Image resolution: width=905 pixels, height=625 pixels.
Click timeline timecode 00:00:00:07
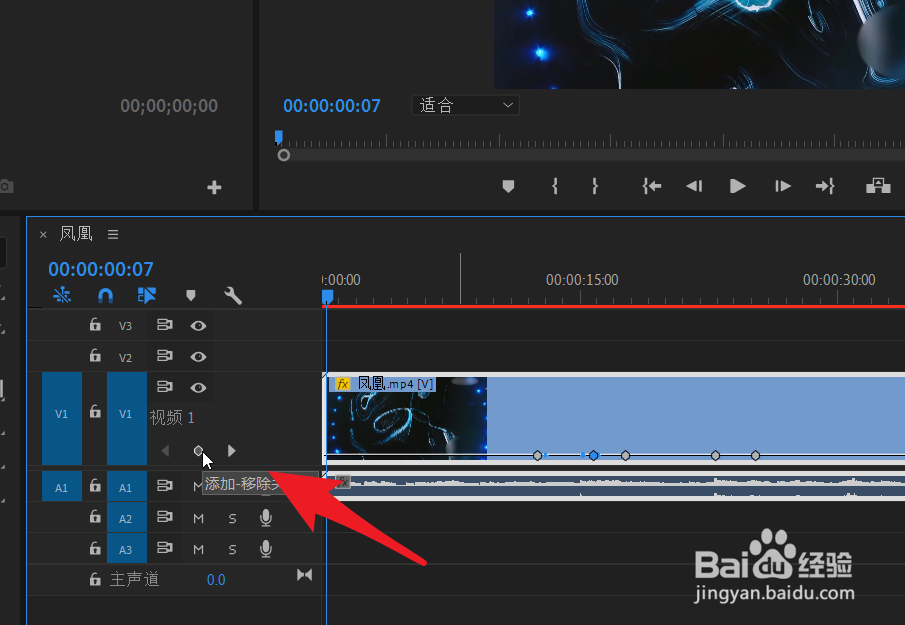click(100, 269)
